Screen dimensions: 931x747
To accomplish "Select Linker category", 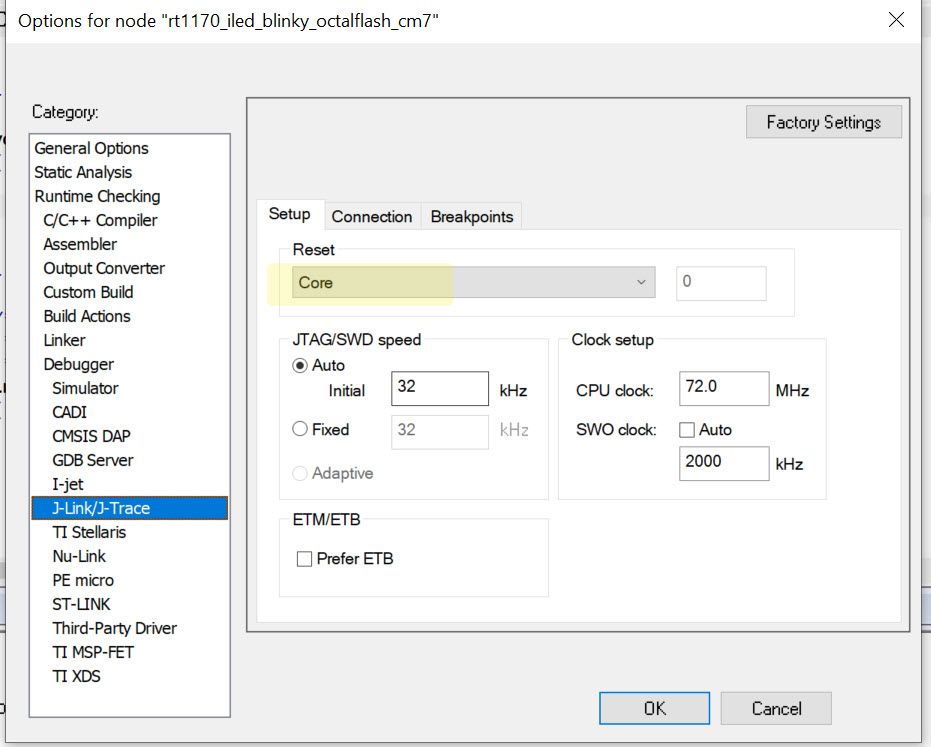I will 65,340.
